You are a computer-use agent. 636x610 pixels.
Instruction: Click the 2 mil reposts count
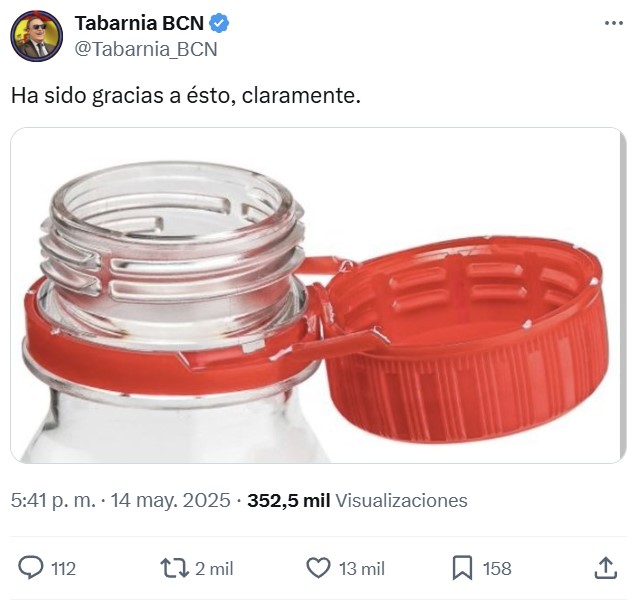214,569
